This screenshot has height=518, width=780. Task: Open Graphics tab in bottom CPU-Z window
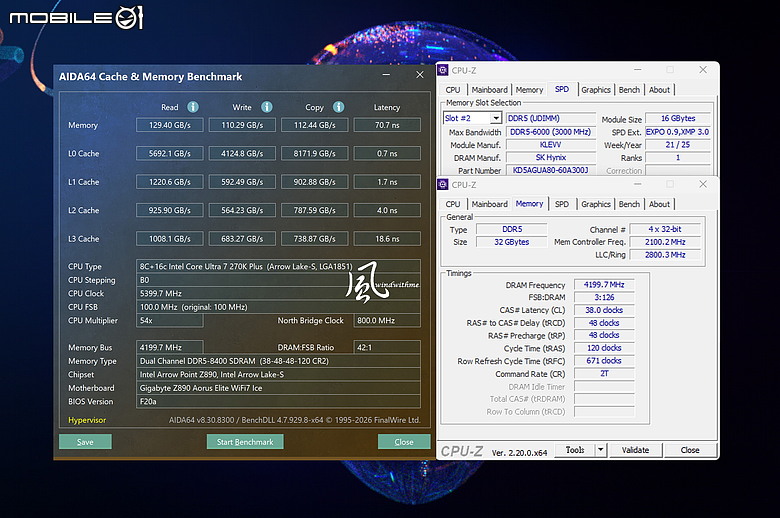tap(595, 205)
